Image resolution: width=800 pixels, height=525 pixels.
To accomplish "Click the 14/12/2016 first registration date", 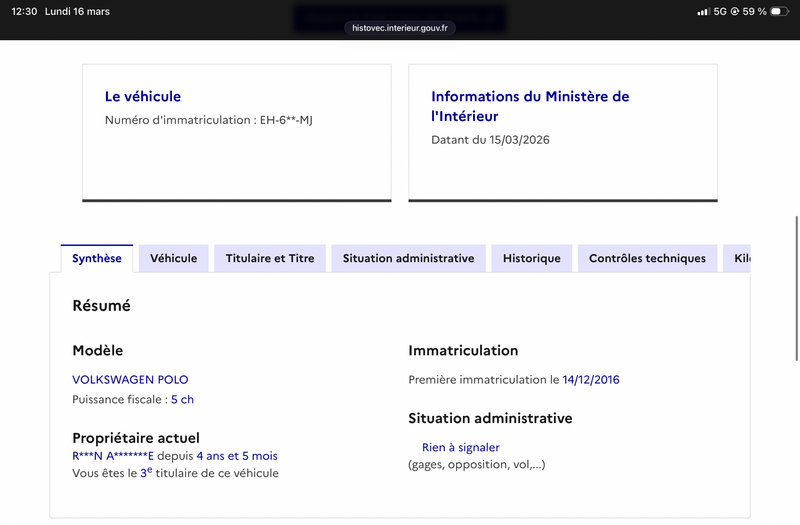I will tap(591, 380).
